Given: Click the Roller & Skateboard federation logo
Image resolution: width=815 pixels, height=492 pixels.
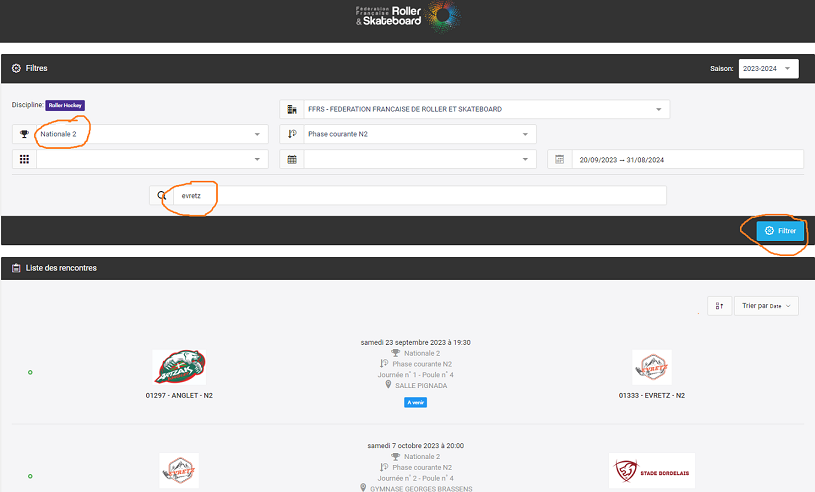Looking at the screenshot, I should [x=408, y=17].
